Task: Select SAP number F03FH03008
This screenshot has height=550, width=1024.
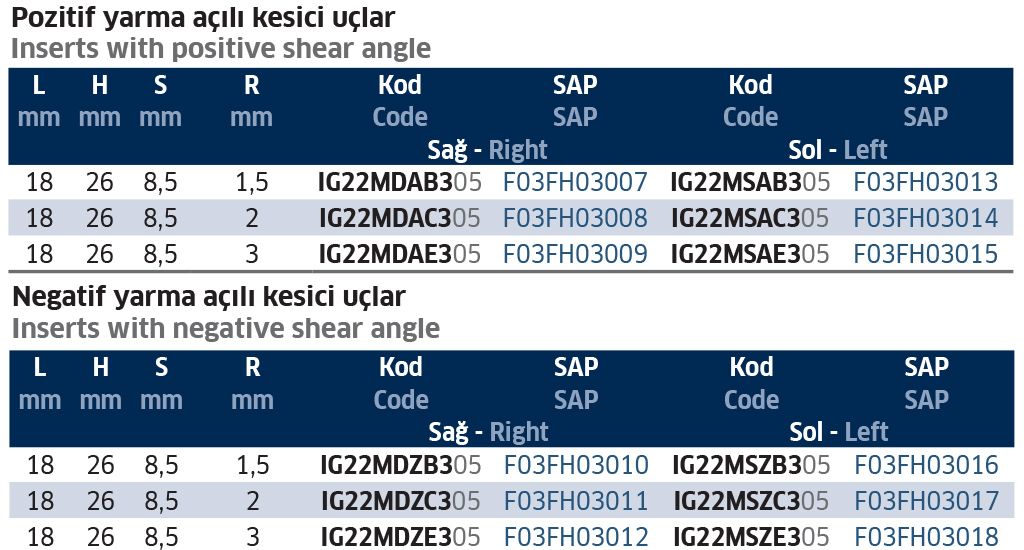Action: click(x=575, y=218)
